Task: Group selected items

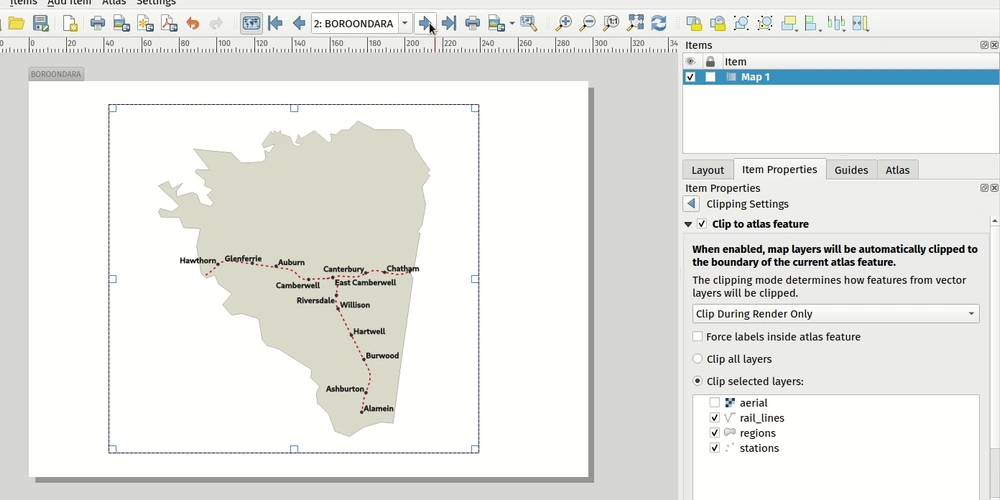Action: click(x=741, y=24)
